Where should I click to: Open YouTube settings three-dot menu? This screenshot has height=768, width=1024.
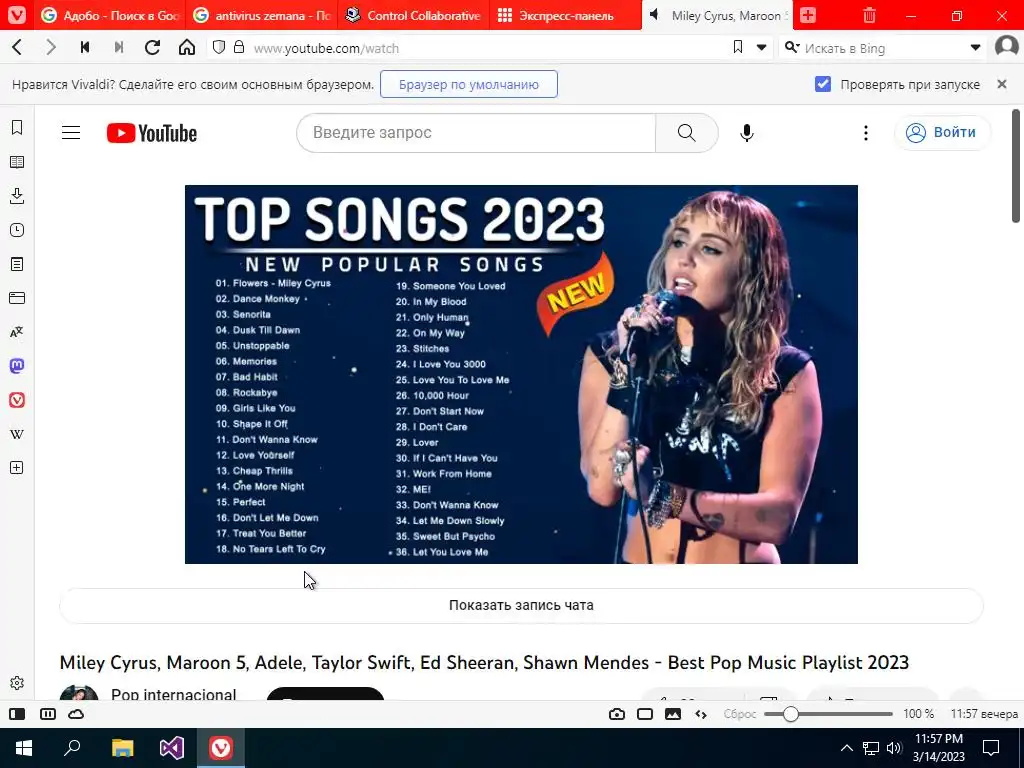[866, 133]
